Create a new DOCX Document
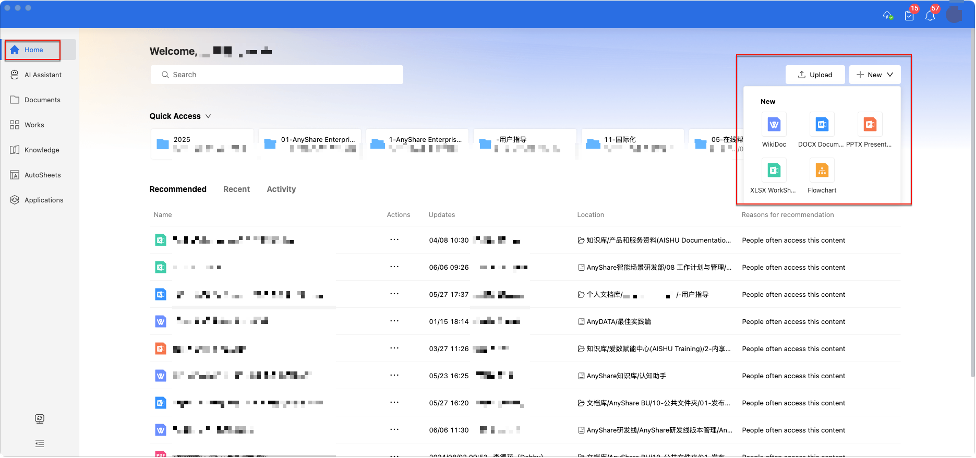Screen dimensions: 976x458 click(x=821, y=125)
